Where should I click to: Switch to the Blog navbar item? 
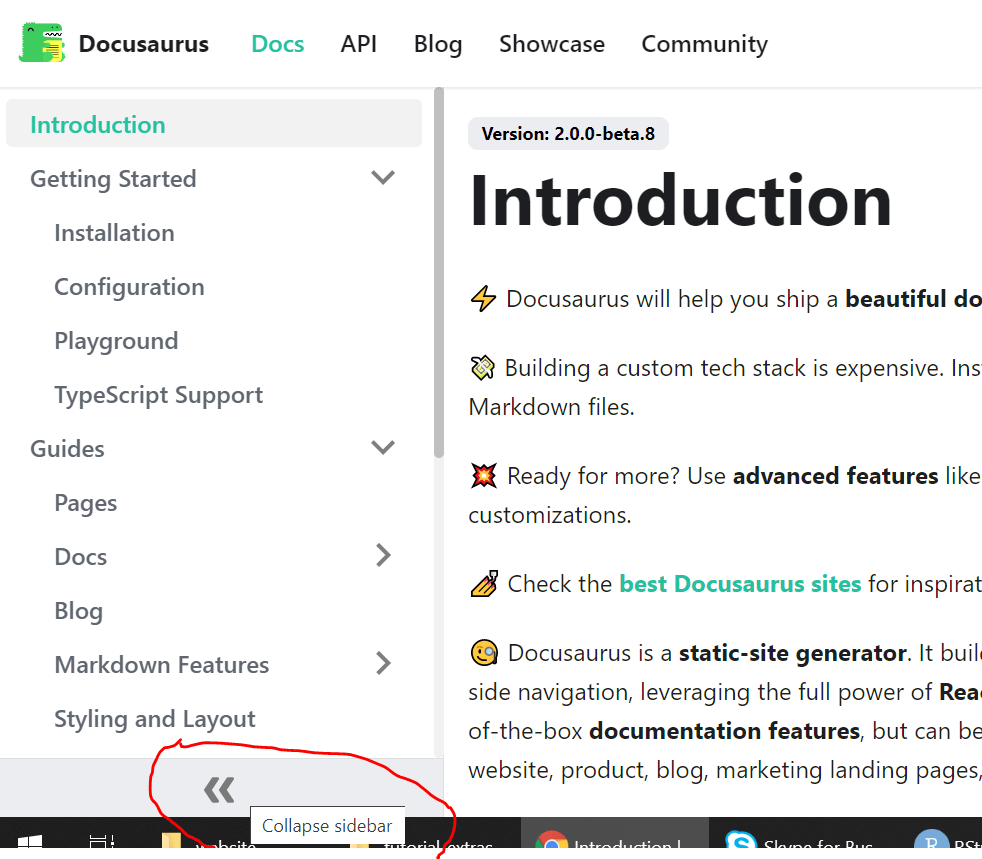(437, 43)
